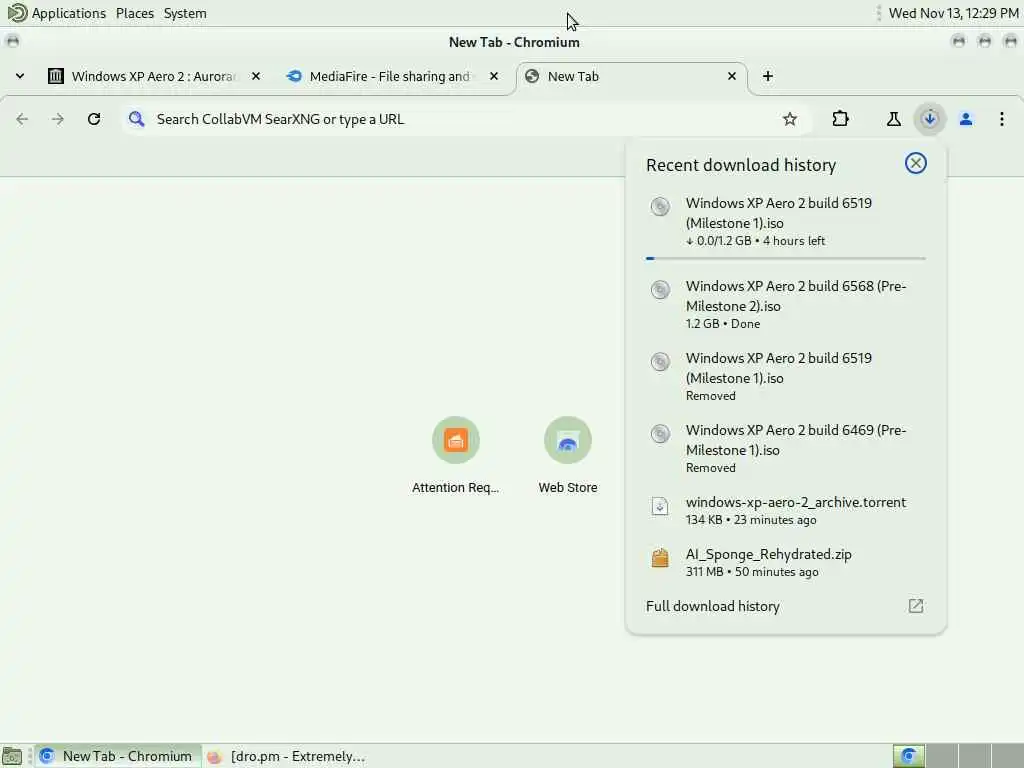This screenshot has height=768, width=1024.
Task: Open Full download history external link icon
Action: [916, 606]
